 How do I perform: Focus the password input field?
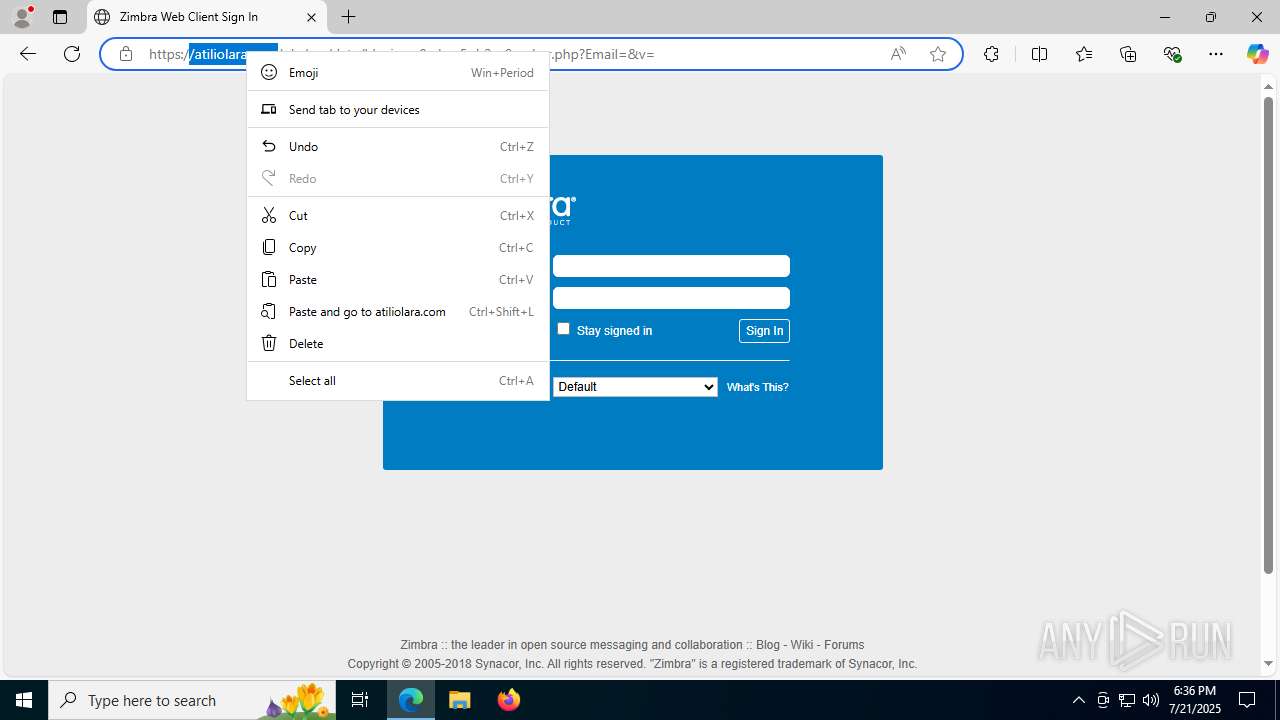click(671, 298)
